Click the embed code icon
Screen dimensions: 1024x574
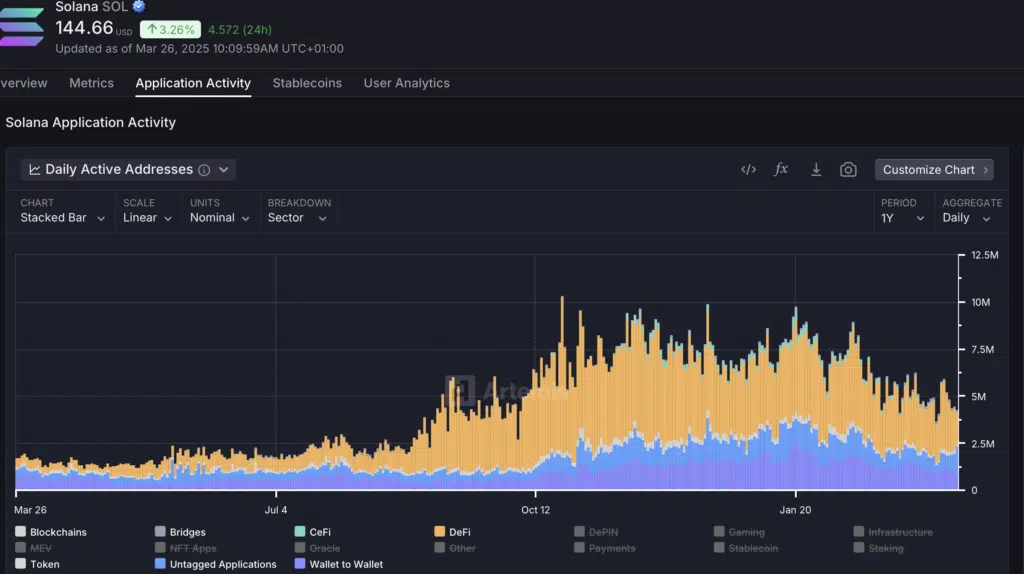(748, 170)
